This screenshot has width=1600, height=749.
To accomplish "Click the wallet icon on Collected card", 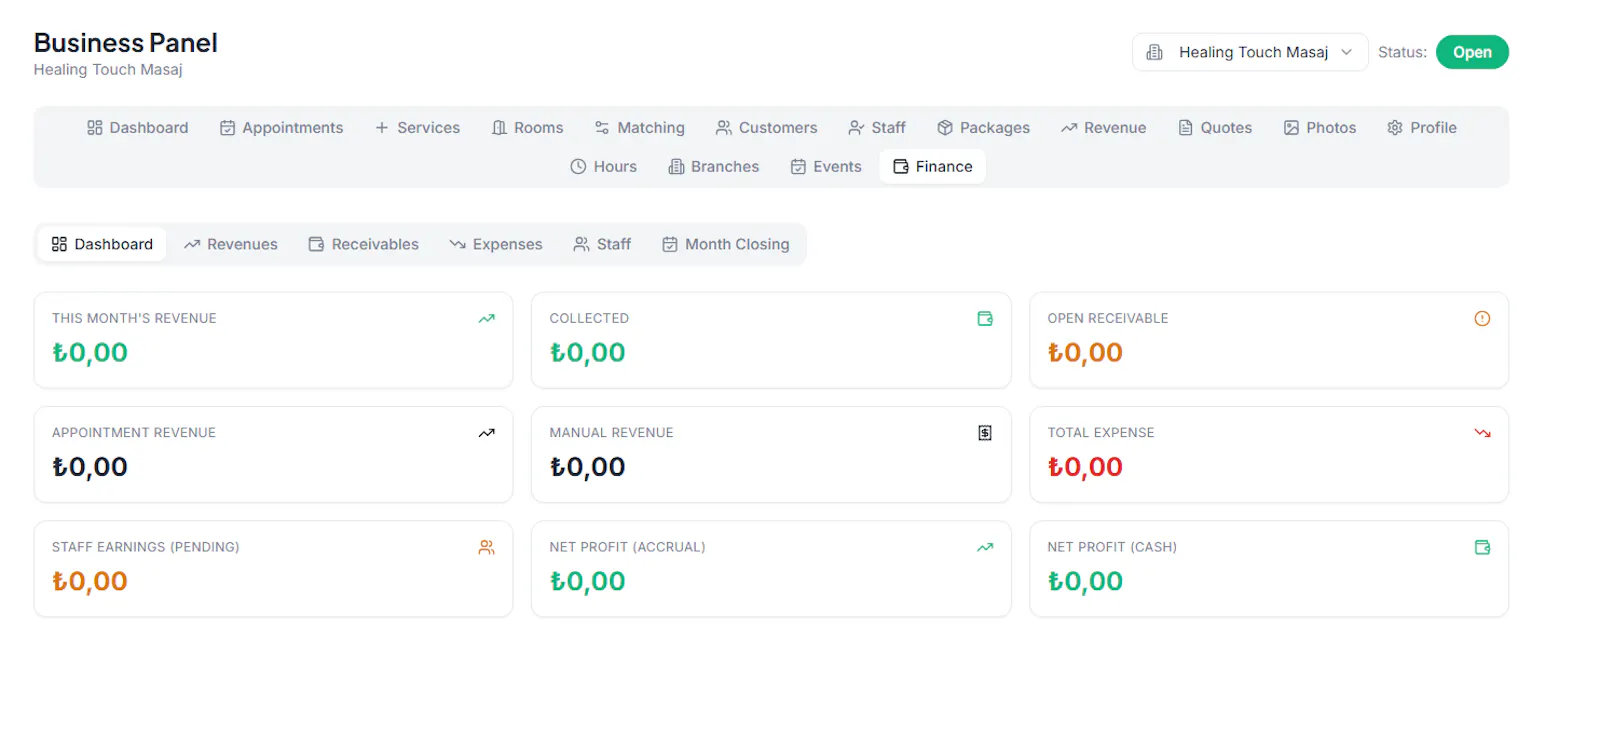I will (x=985, y=319).
